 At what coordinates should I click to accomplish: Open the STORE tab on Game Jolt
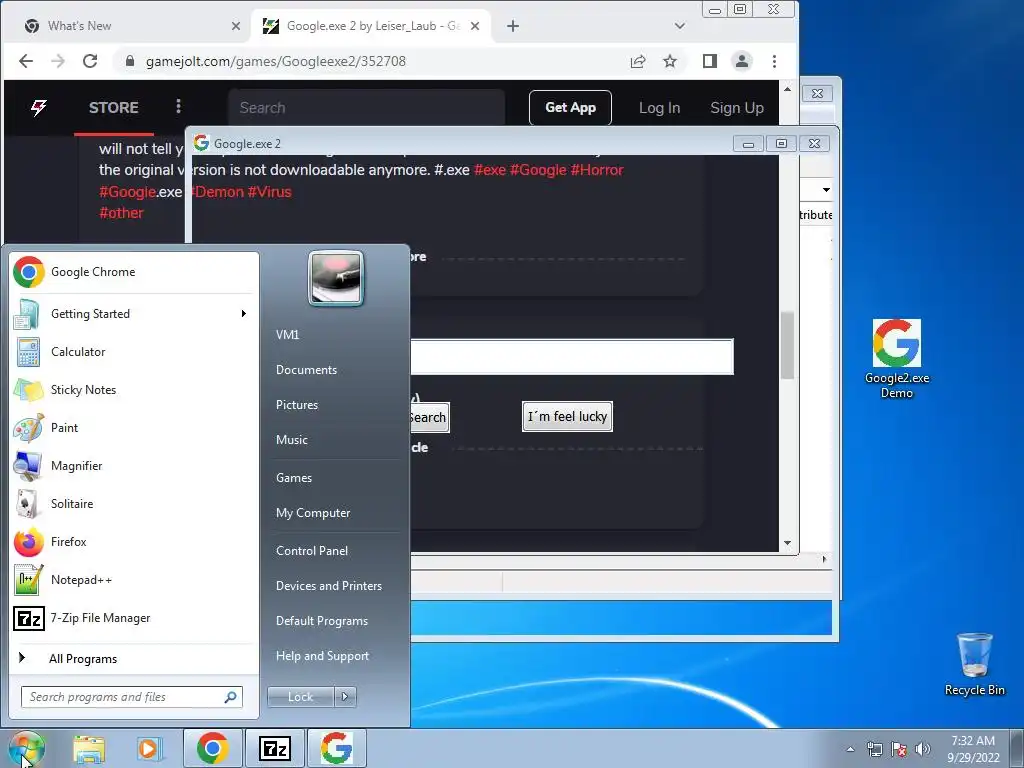114,108
